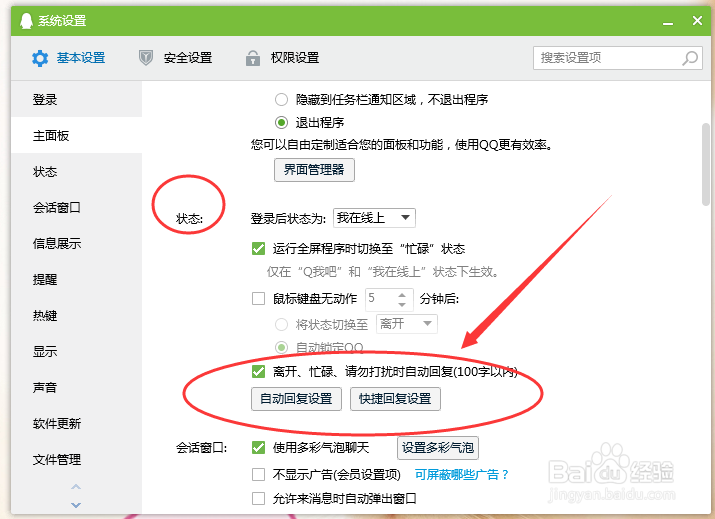Open the 离开 status dropdown
715x519 pixels.
407,324
